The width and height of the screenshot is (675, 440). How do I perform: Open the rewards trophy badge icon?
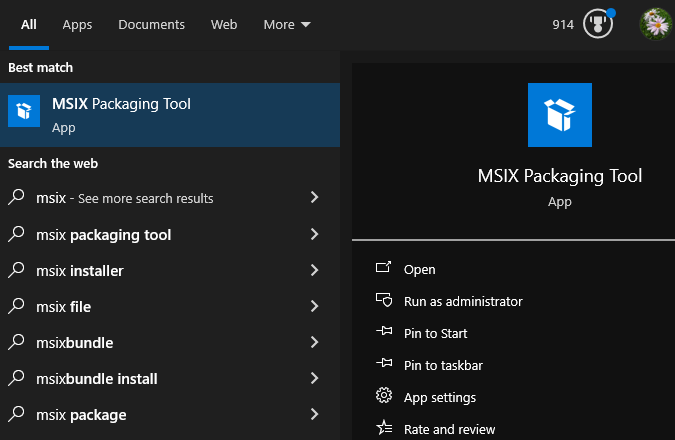598,24
